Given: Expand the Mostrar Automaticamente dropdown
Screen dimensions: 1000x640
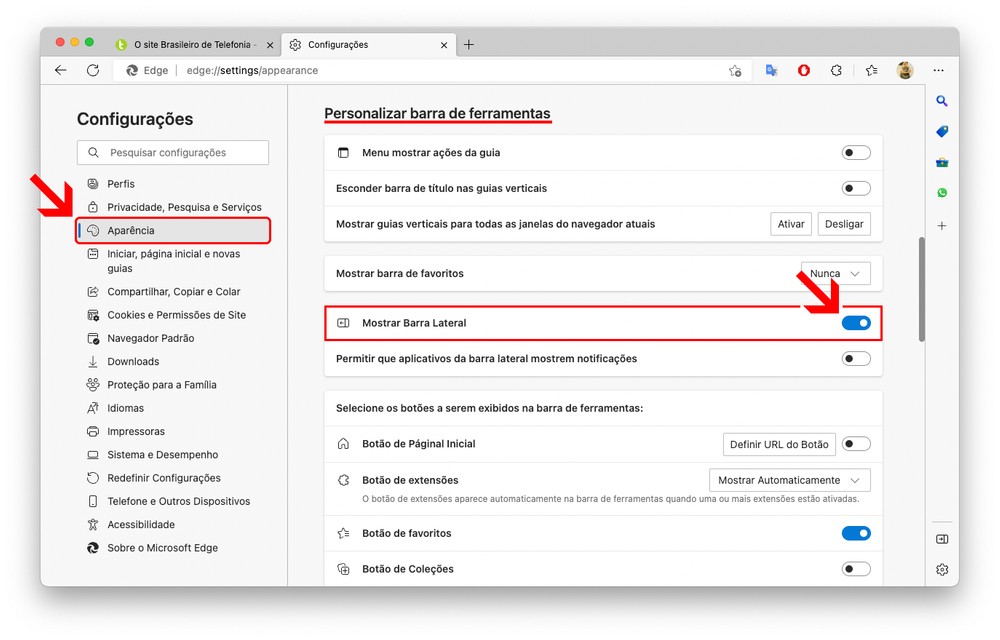Looking at the screenshot, I should tap(789, 480).
